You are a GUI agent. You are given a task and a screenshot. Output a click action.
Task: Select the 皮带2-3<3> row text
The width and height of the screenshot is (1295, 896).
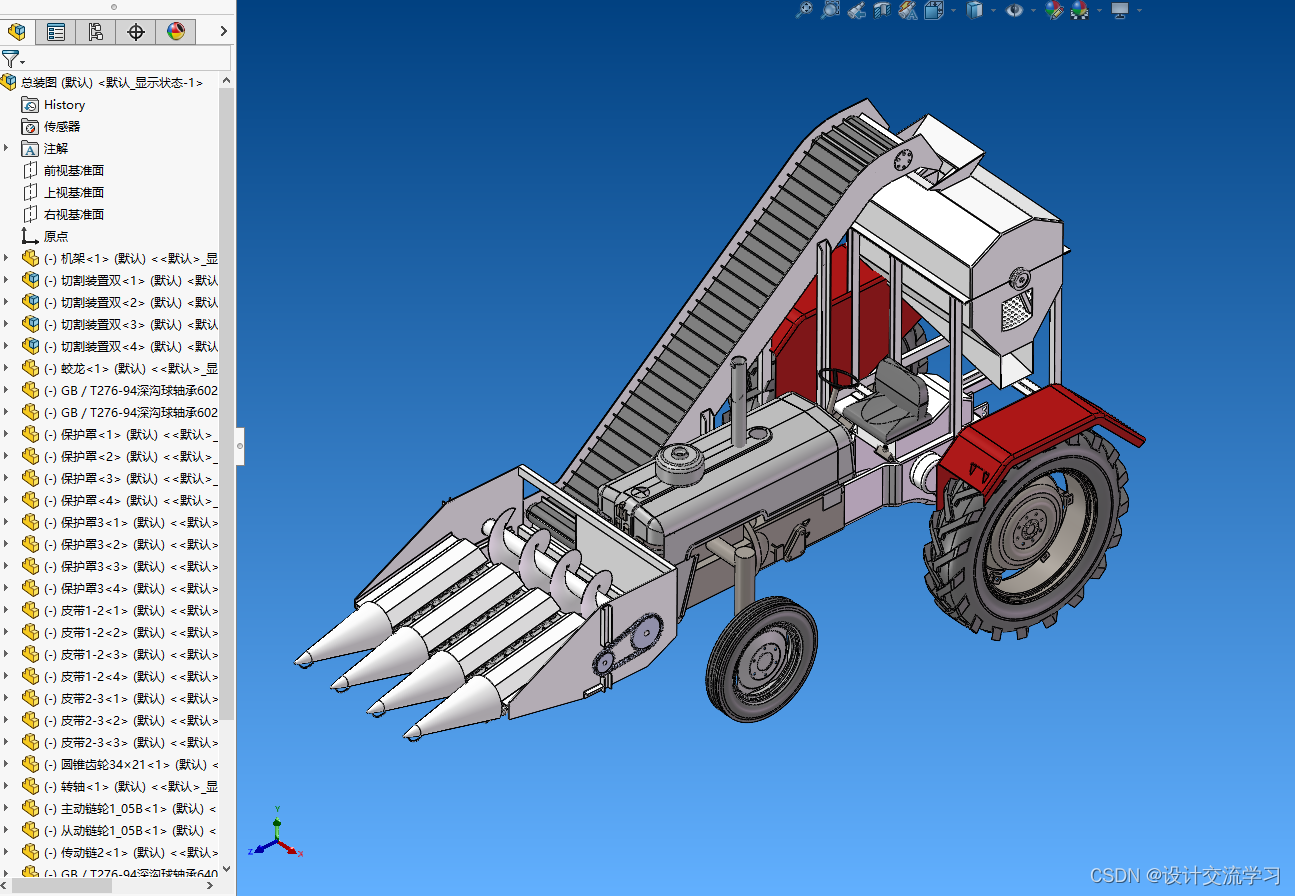coord(131,742)
